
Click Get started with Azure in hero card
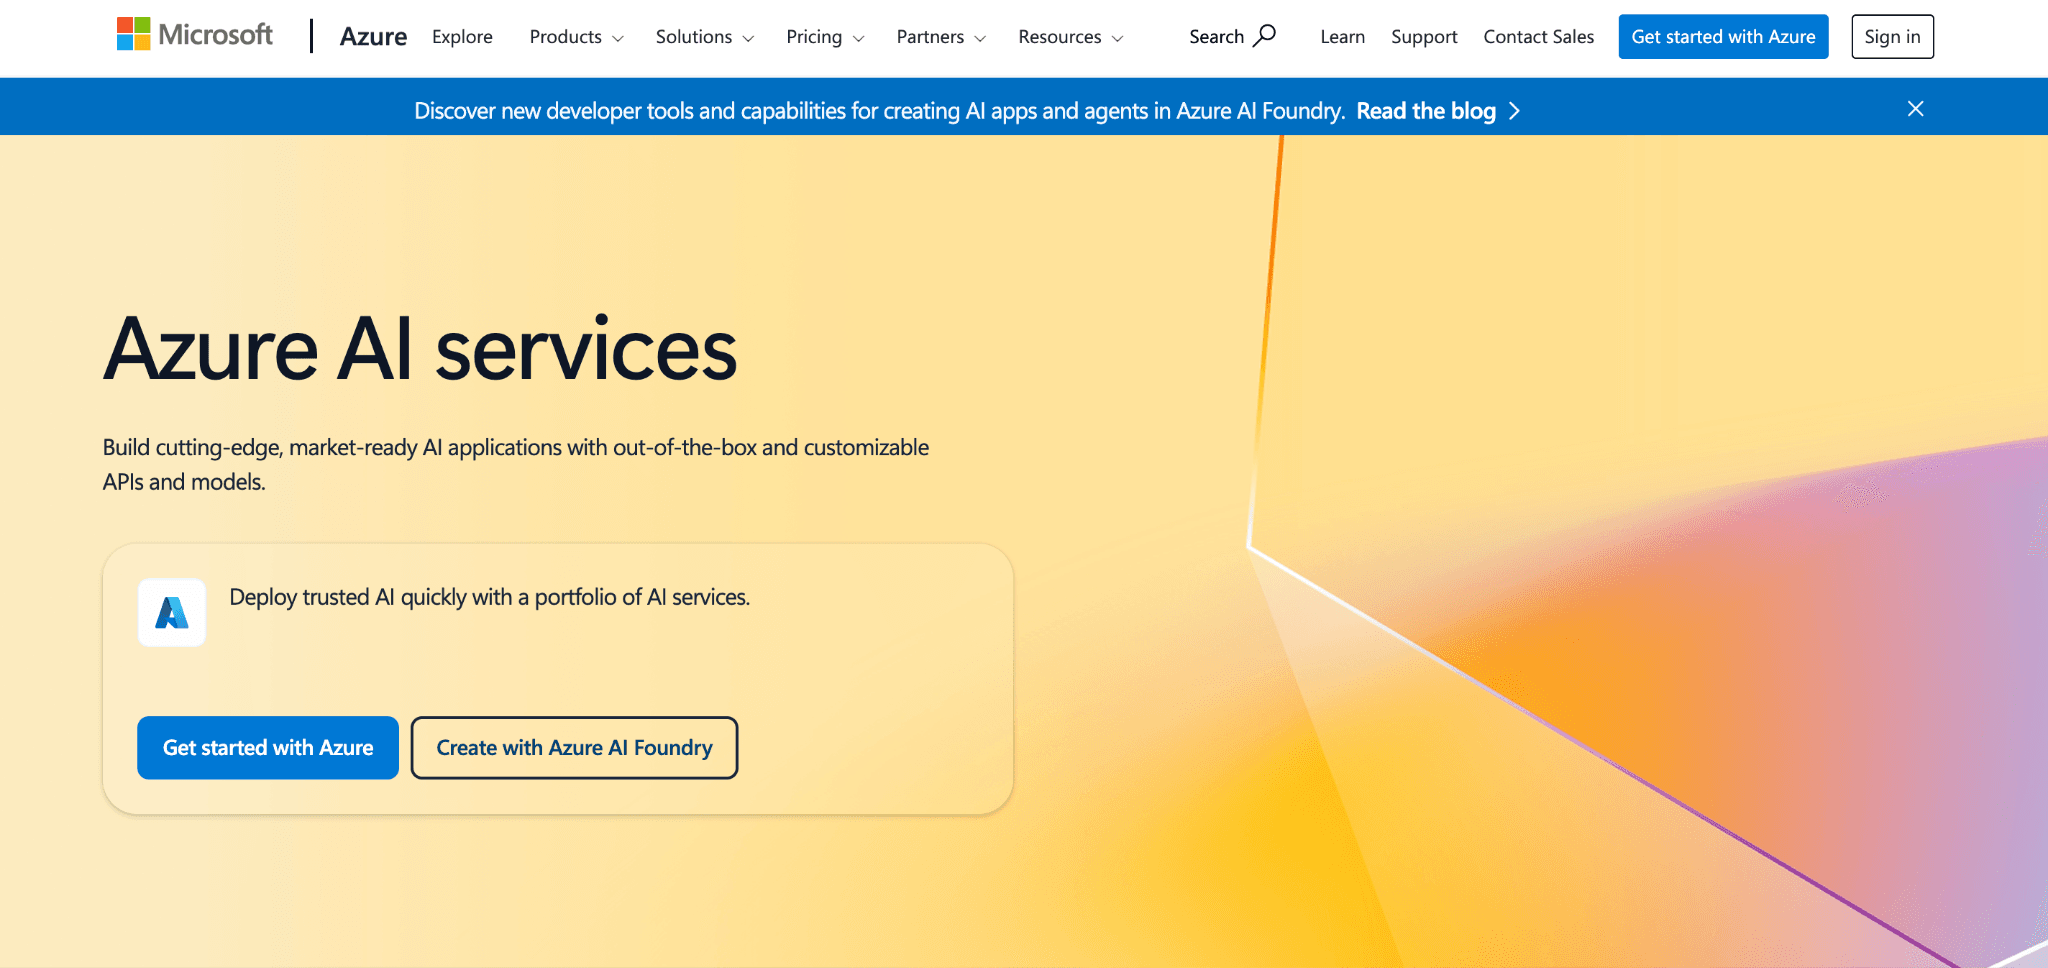tap(268, 748)
